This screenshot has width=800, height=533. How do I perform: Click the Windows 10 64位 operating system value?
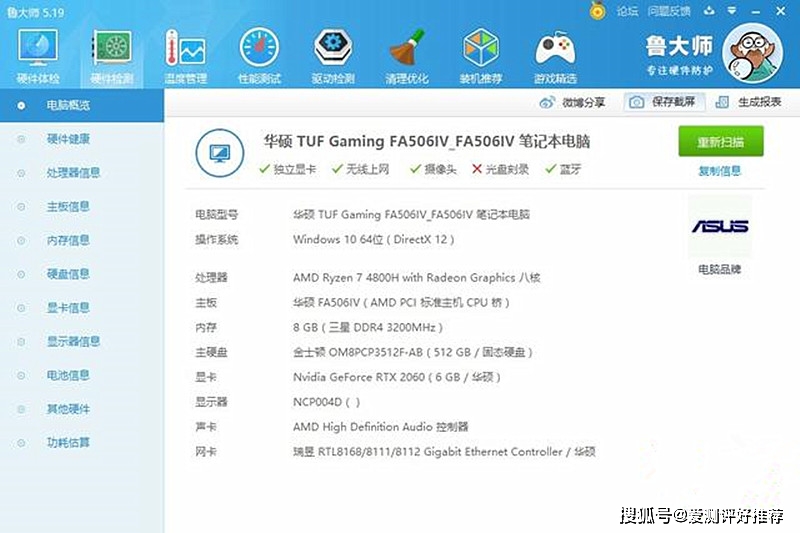click(x=373, y=239)
